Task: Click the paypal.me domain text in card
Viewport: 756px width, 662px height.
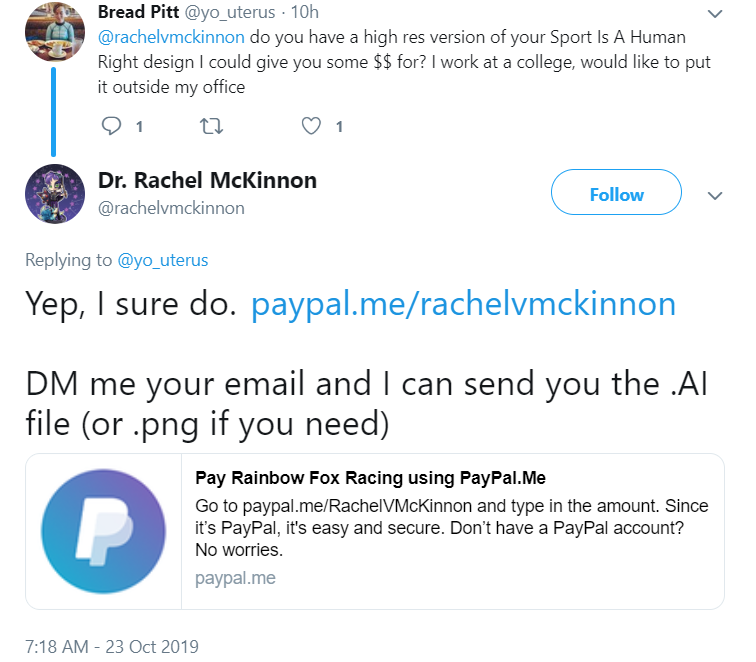Action: point(235,578)
